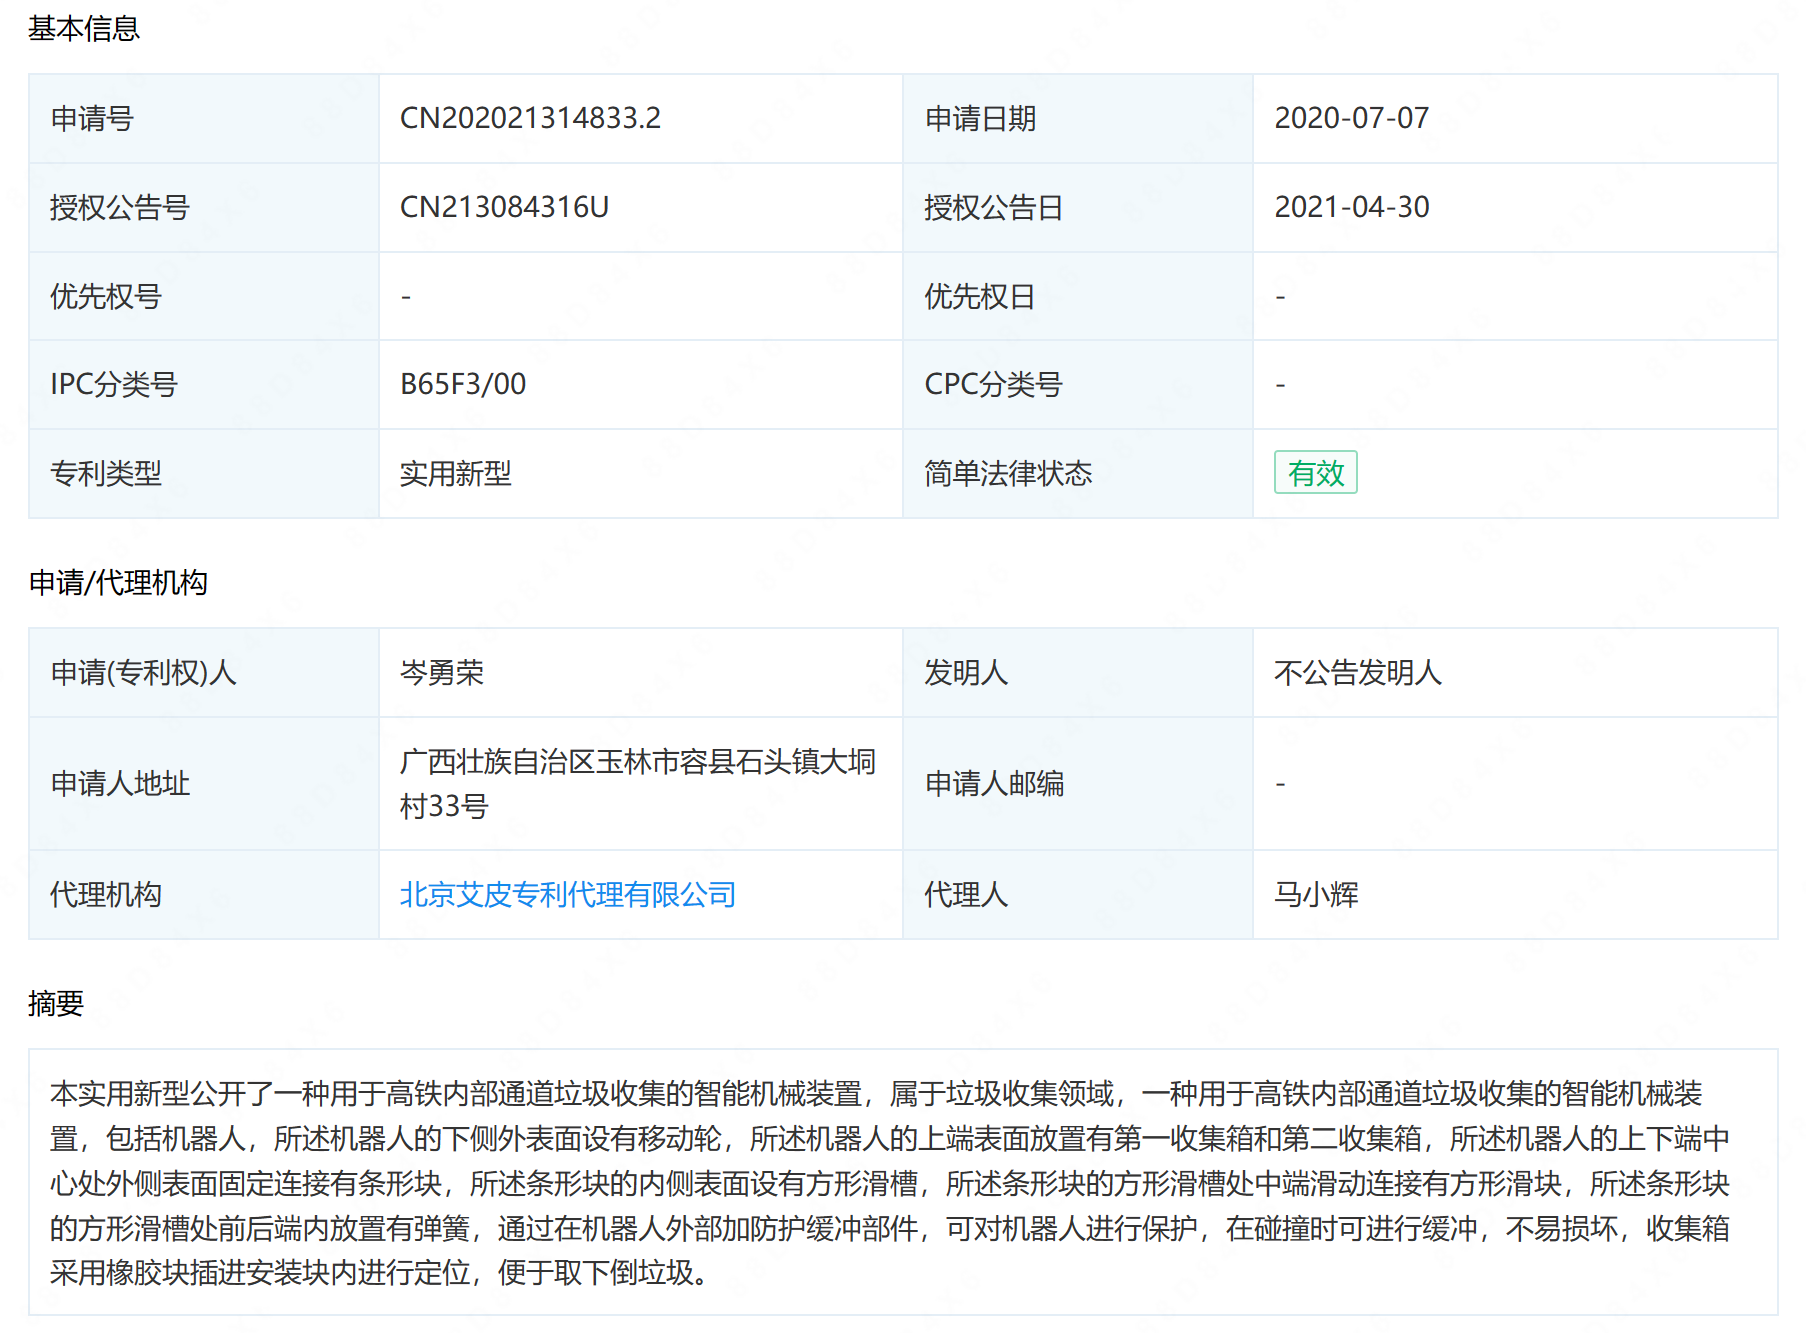
Task: Click inventor value 不公告发明人
Action: click(x=1358, y=672)
